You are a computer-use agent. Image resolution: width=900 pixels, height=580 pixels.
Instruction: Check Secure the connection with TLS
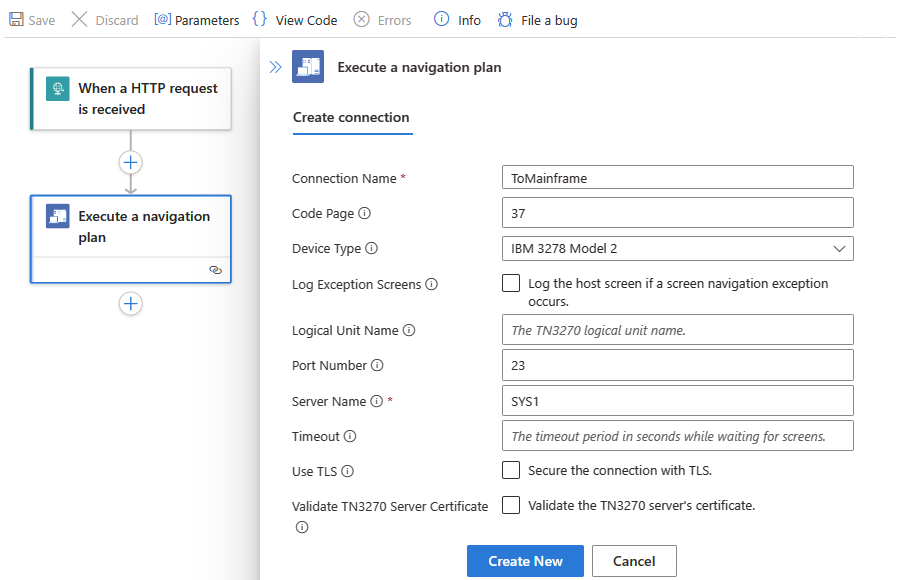[511, 470]
